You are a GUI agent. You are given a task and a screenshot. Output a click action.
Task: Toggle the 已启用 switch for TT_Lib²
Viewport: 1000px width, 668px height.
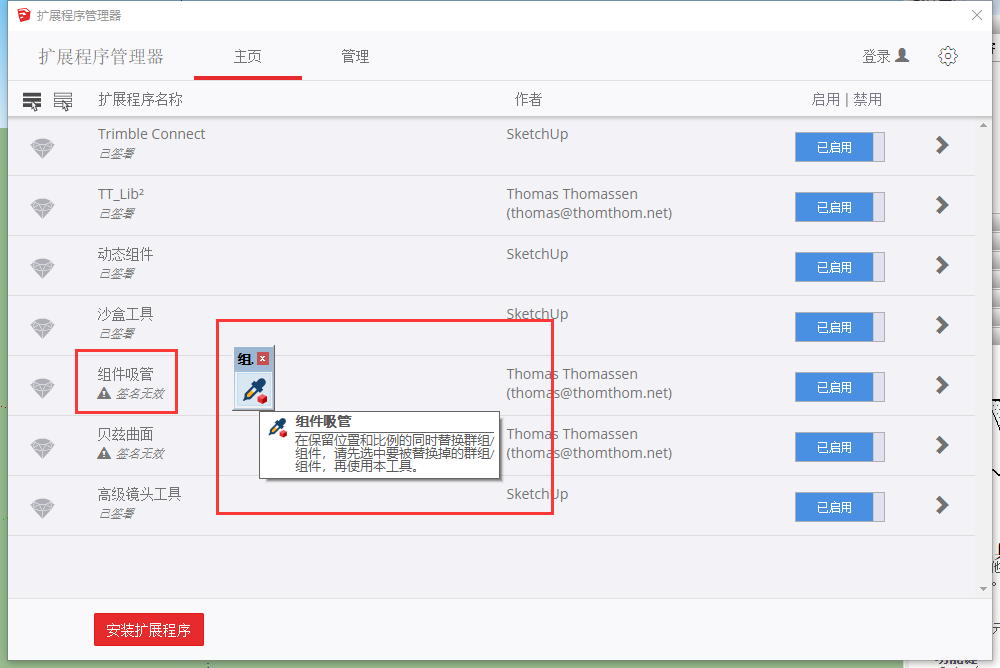(x=839, y=207)
